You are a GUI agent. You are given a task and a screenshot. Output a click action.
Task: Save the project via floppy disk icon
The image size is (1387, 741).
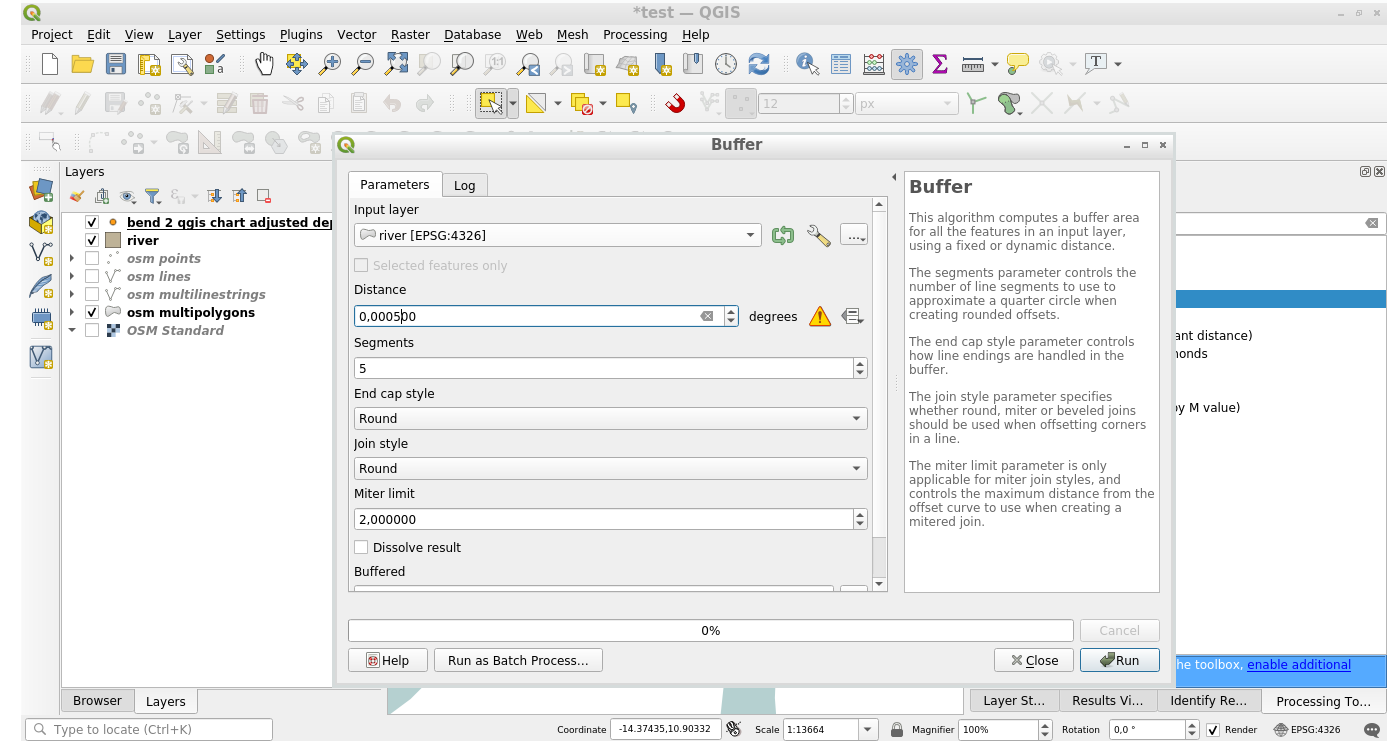pyautogui.click(x=115, y=64)
